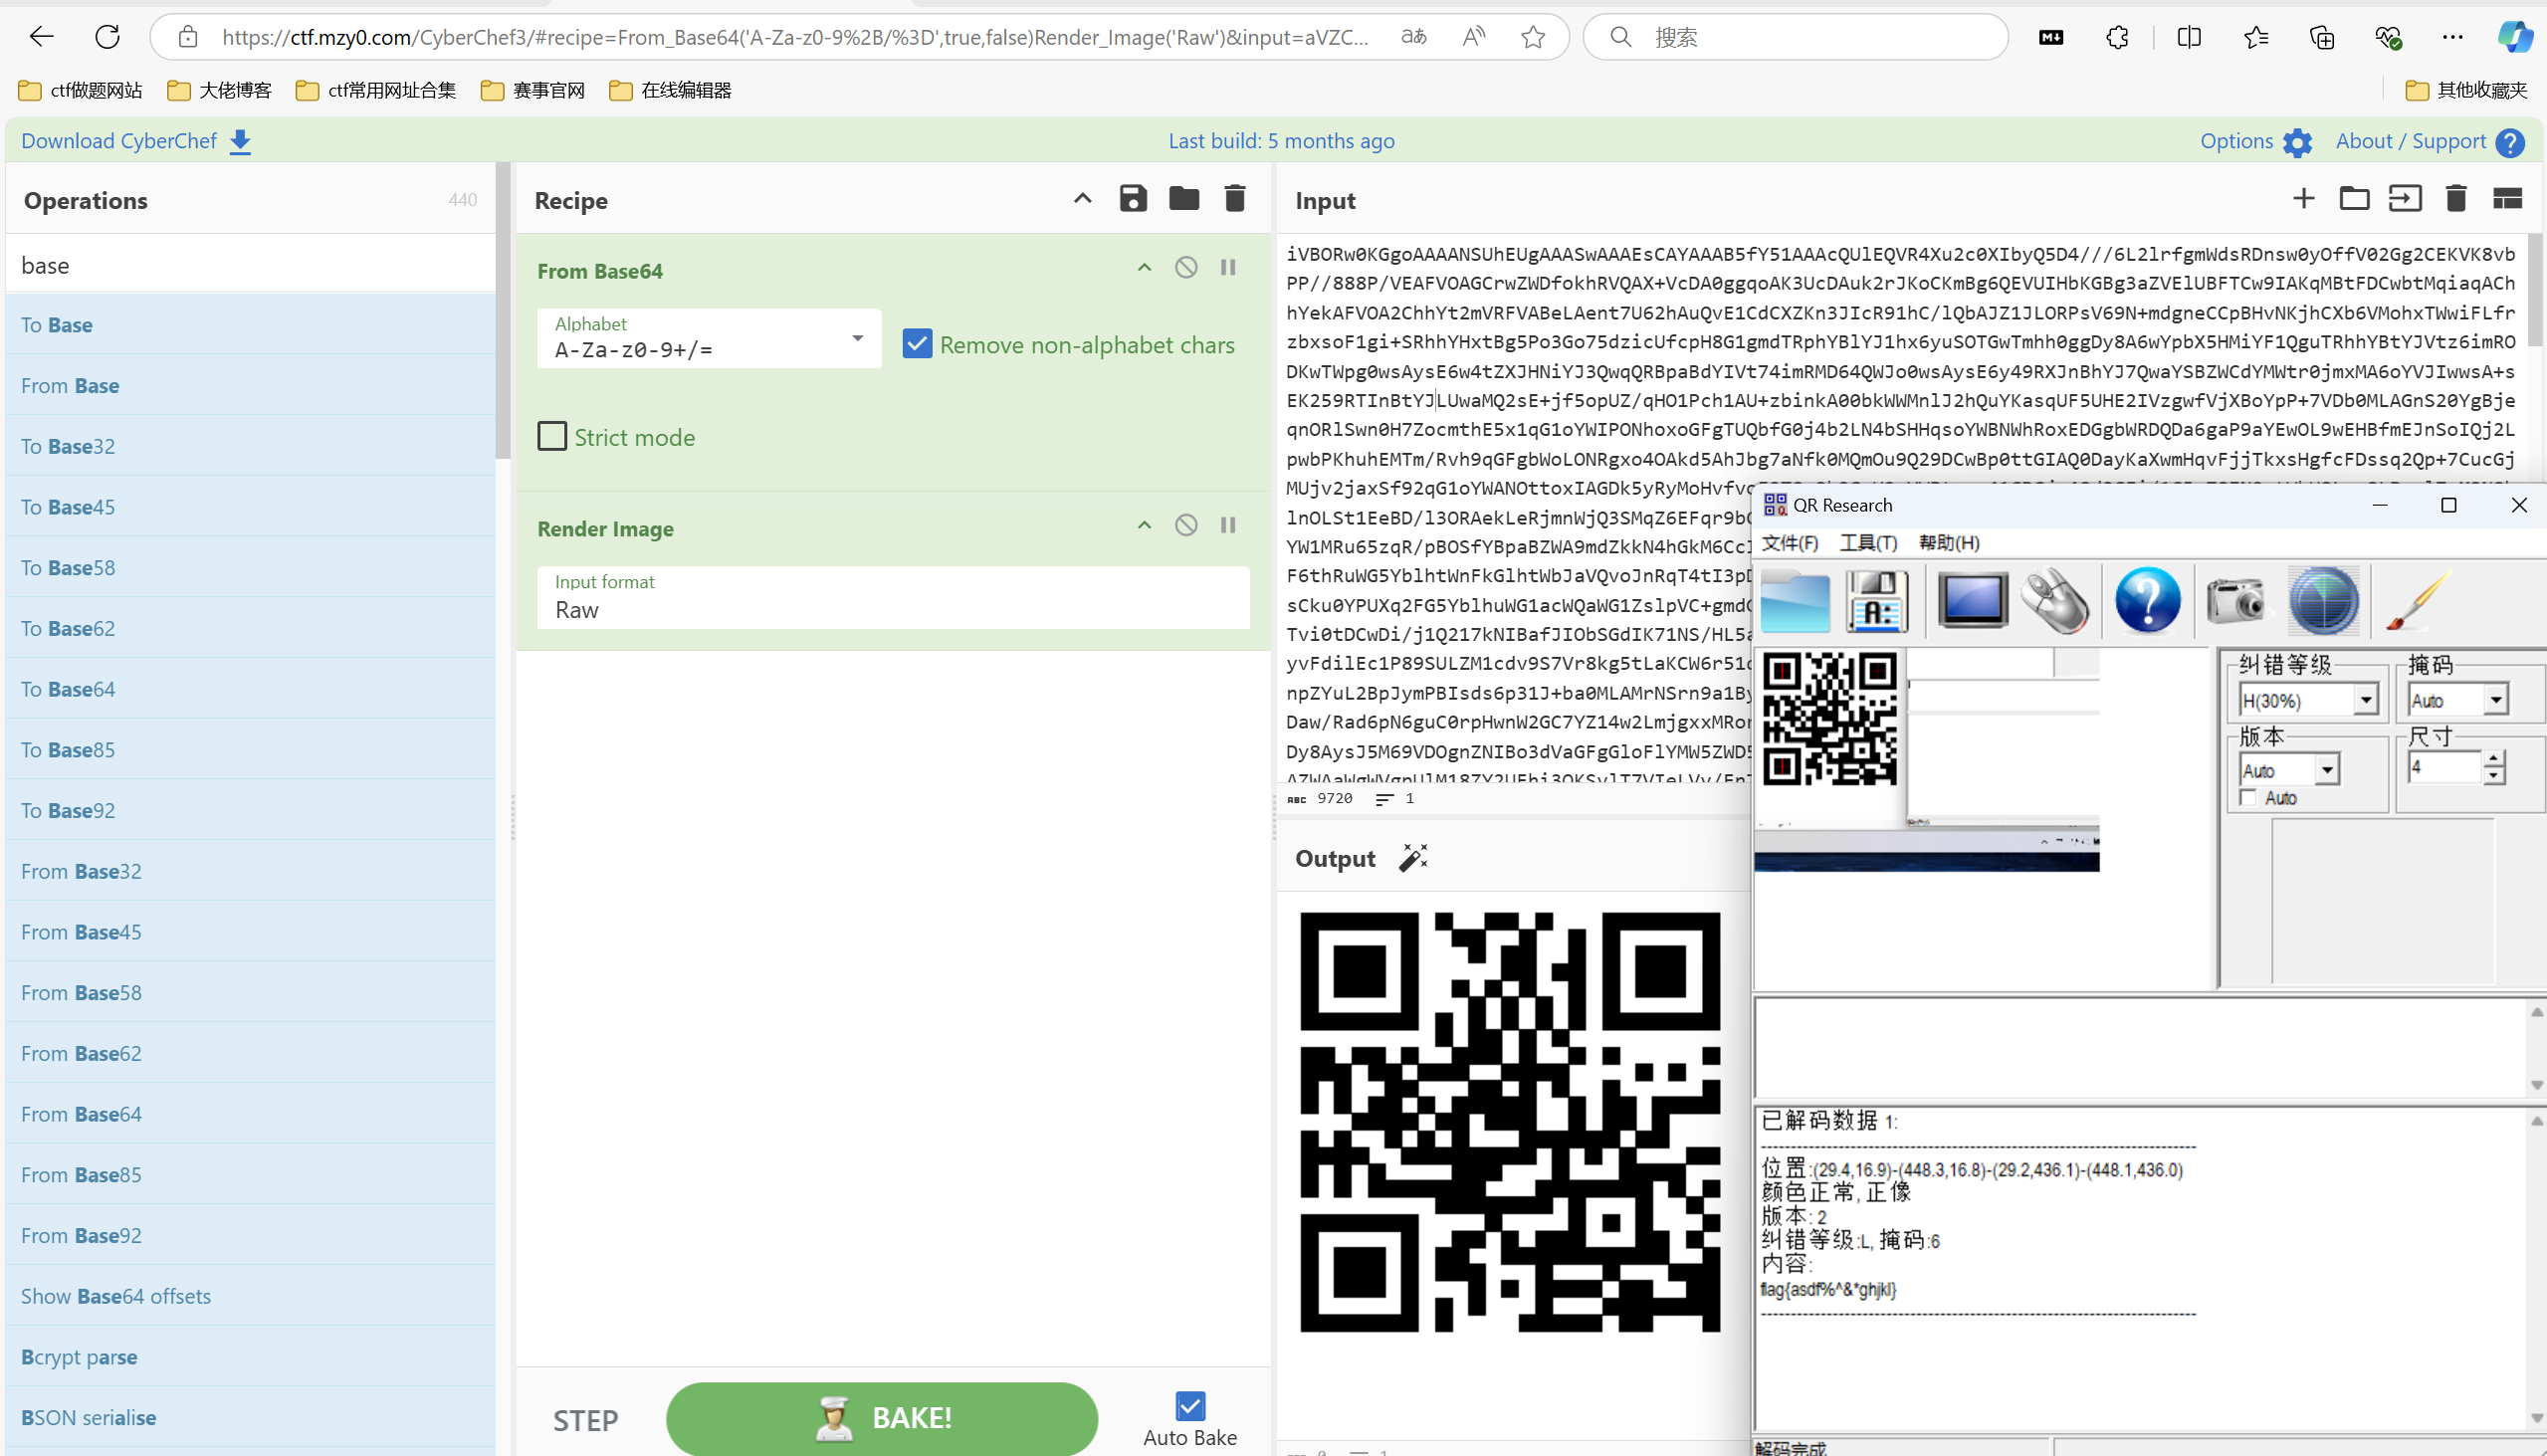Click the STEP button

click(x=586, y=1420)
